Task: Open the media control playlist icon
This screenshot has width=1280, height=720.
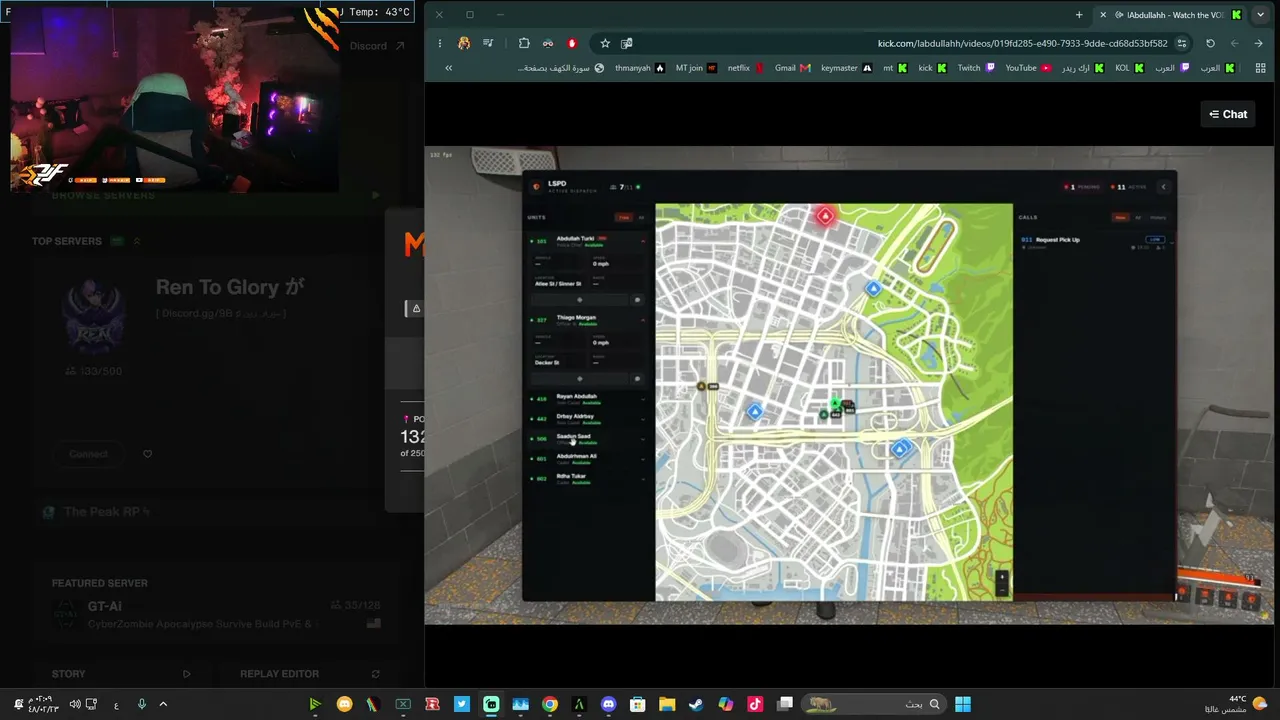Action: coord(488,43)
